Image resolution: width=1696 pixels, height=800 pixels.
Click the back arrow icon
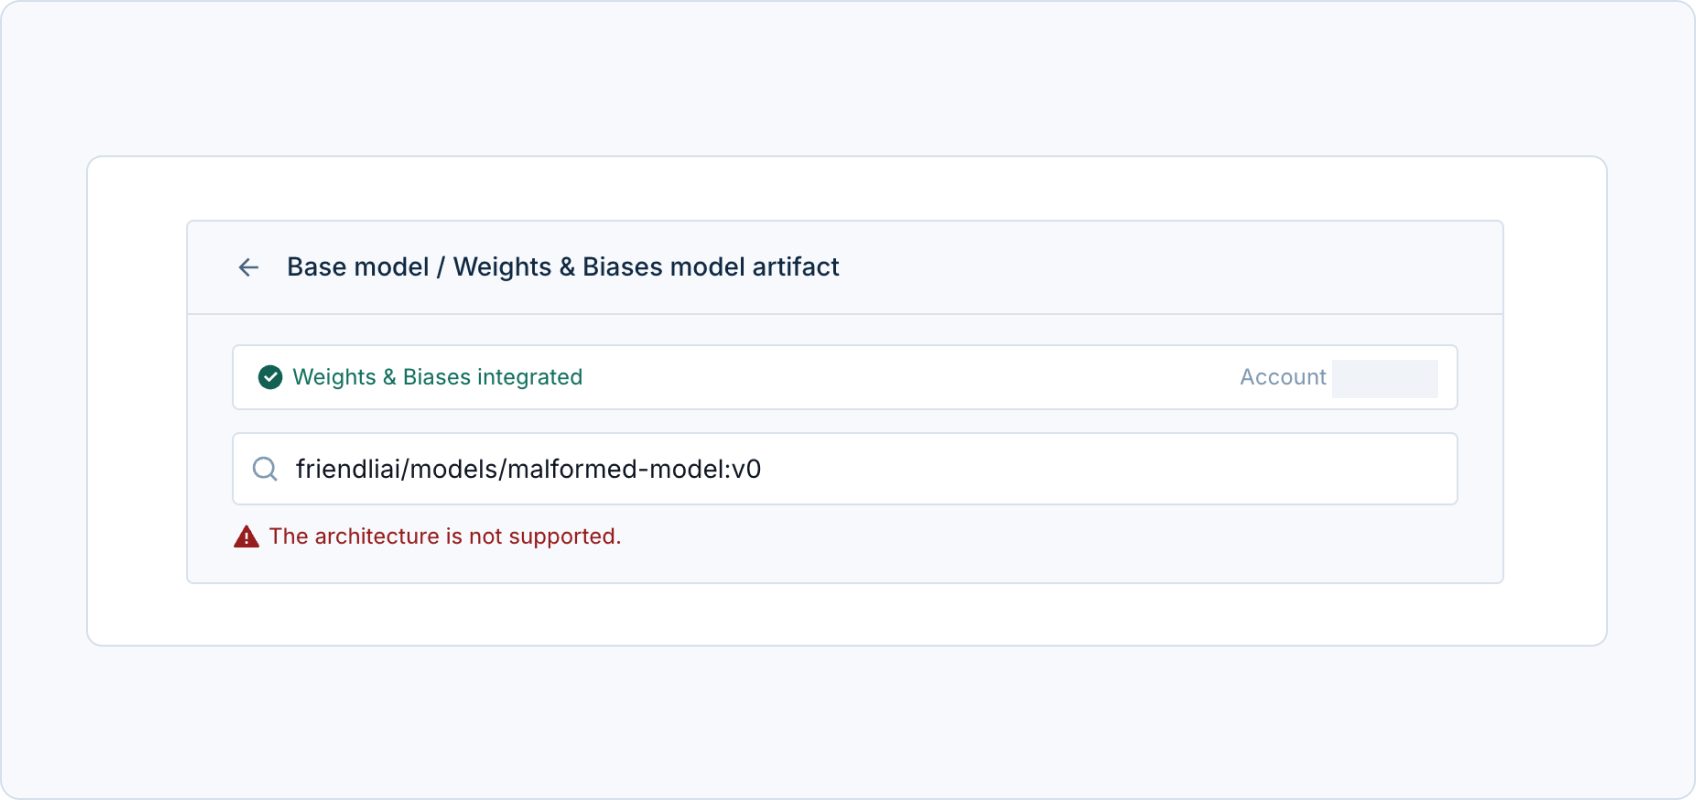pos(248,267)
